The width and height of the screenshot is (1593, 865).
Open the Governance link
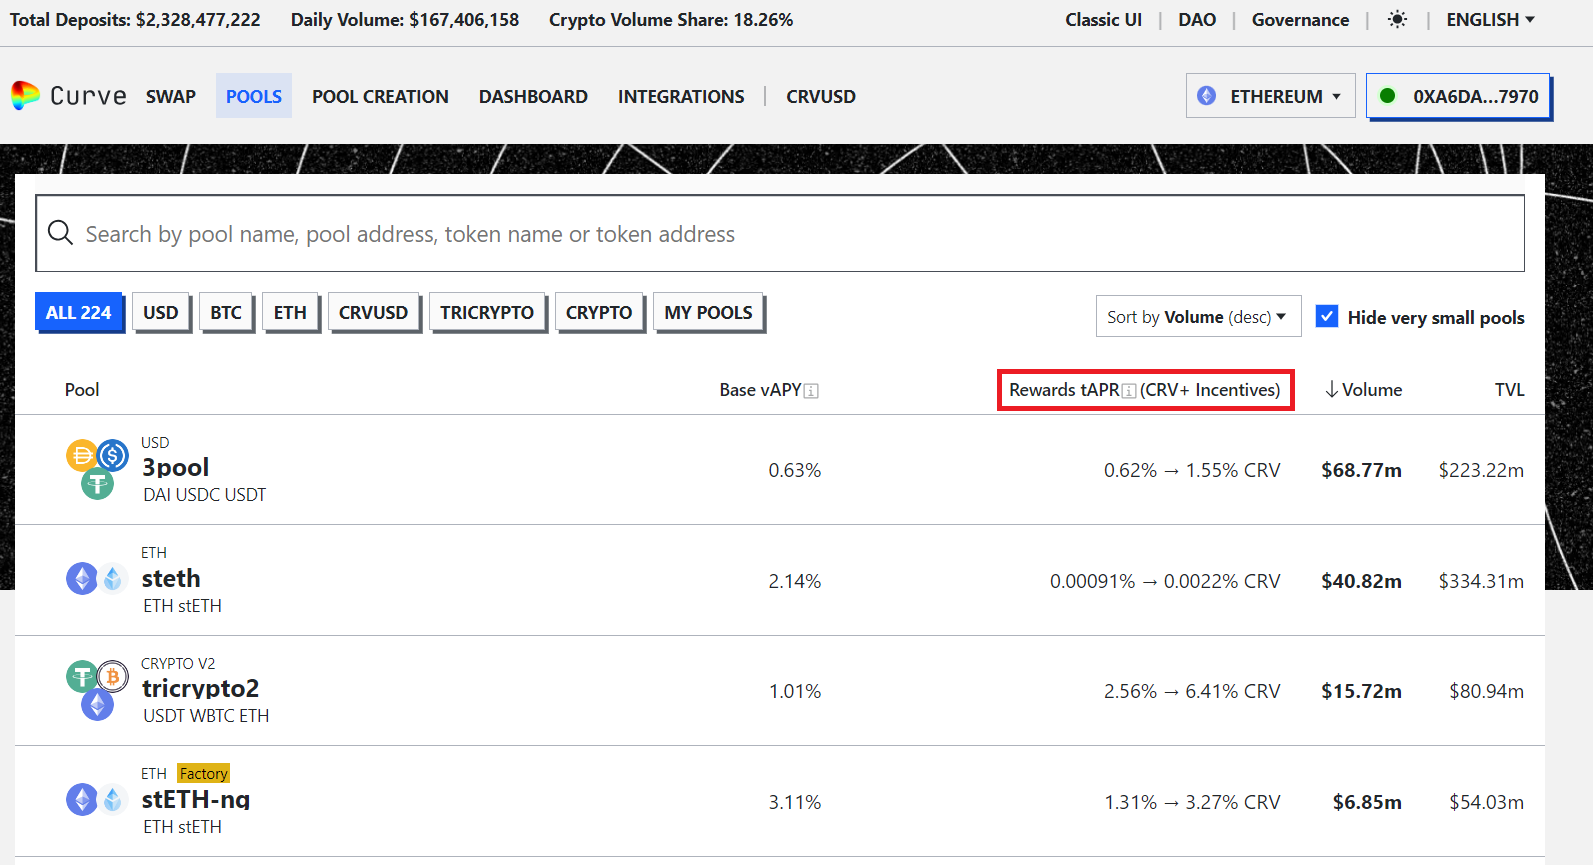coord(1300,20)
